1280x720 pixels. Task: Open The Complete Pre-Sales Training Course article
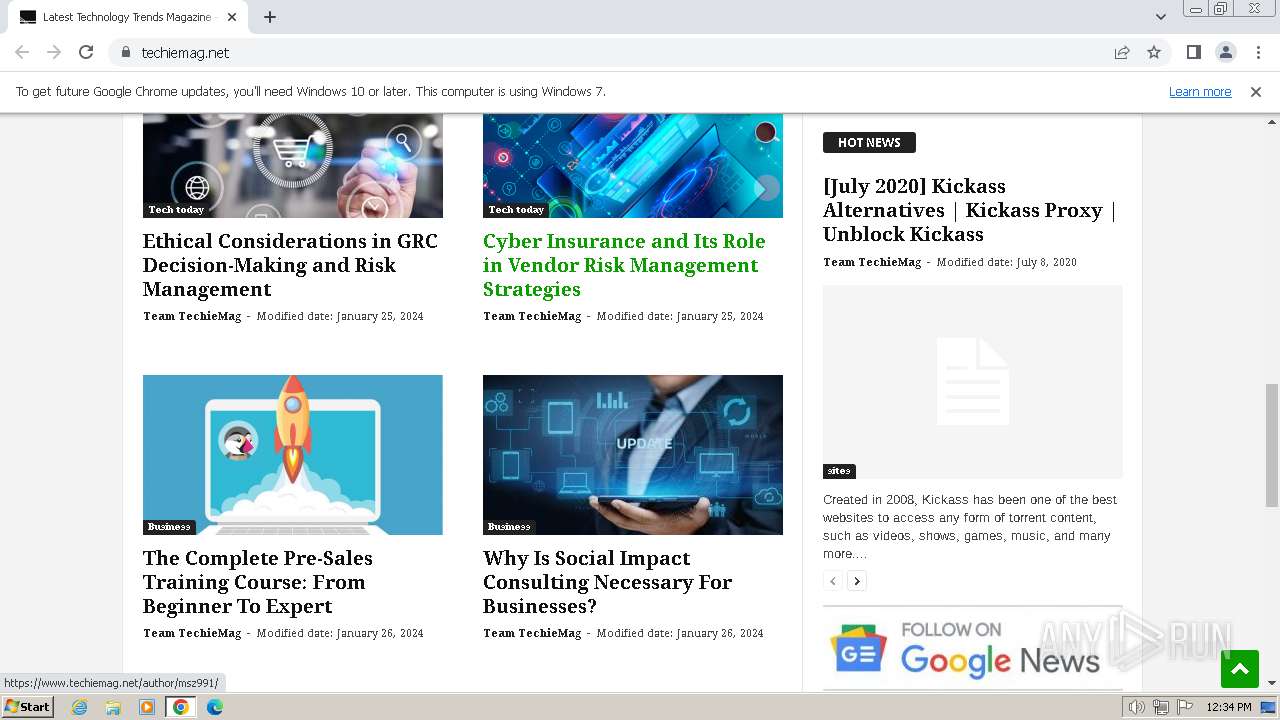click(x=258, y=582)
